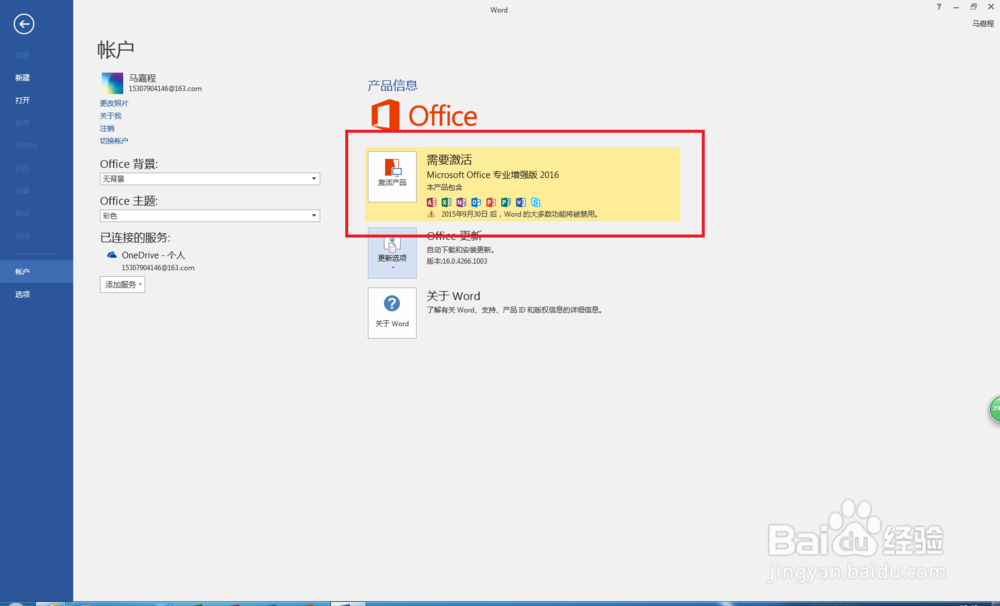Open the Office 主题 dropdown
1000x606 pixels.
(x=314, y=215)
